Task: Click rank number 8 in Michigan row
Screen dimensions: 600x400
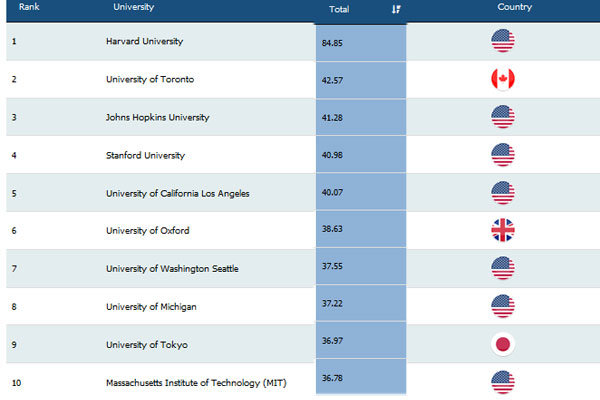Action: click(x=14, y=307)
